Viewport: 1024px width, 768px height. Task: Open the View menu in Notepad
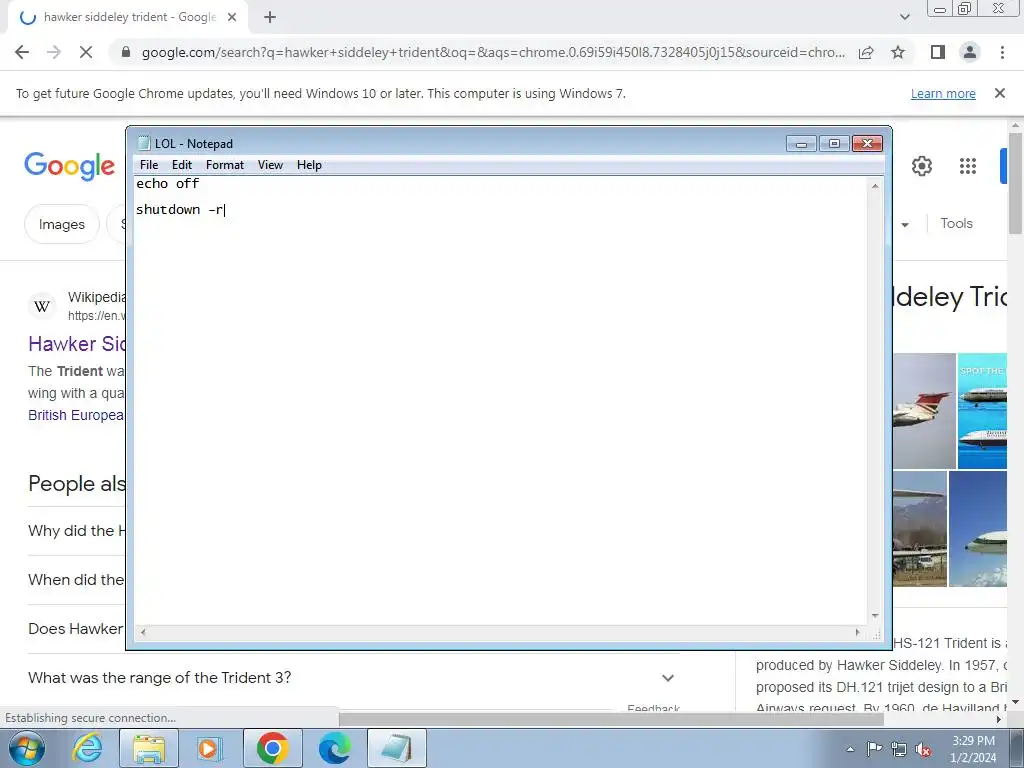(270, 165)
